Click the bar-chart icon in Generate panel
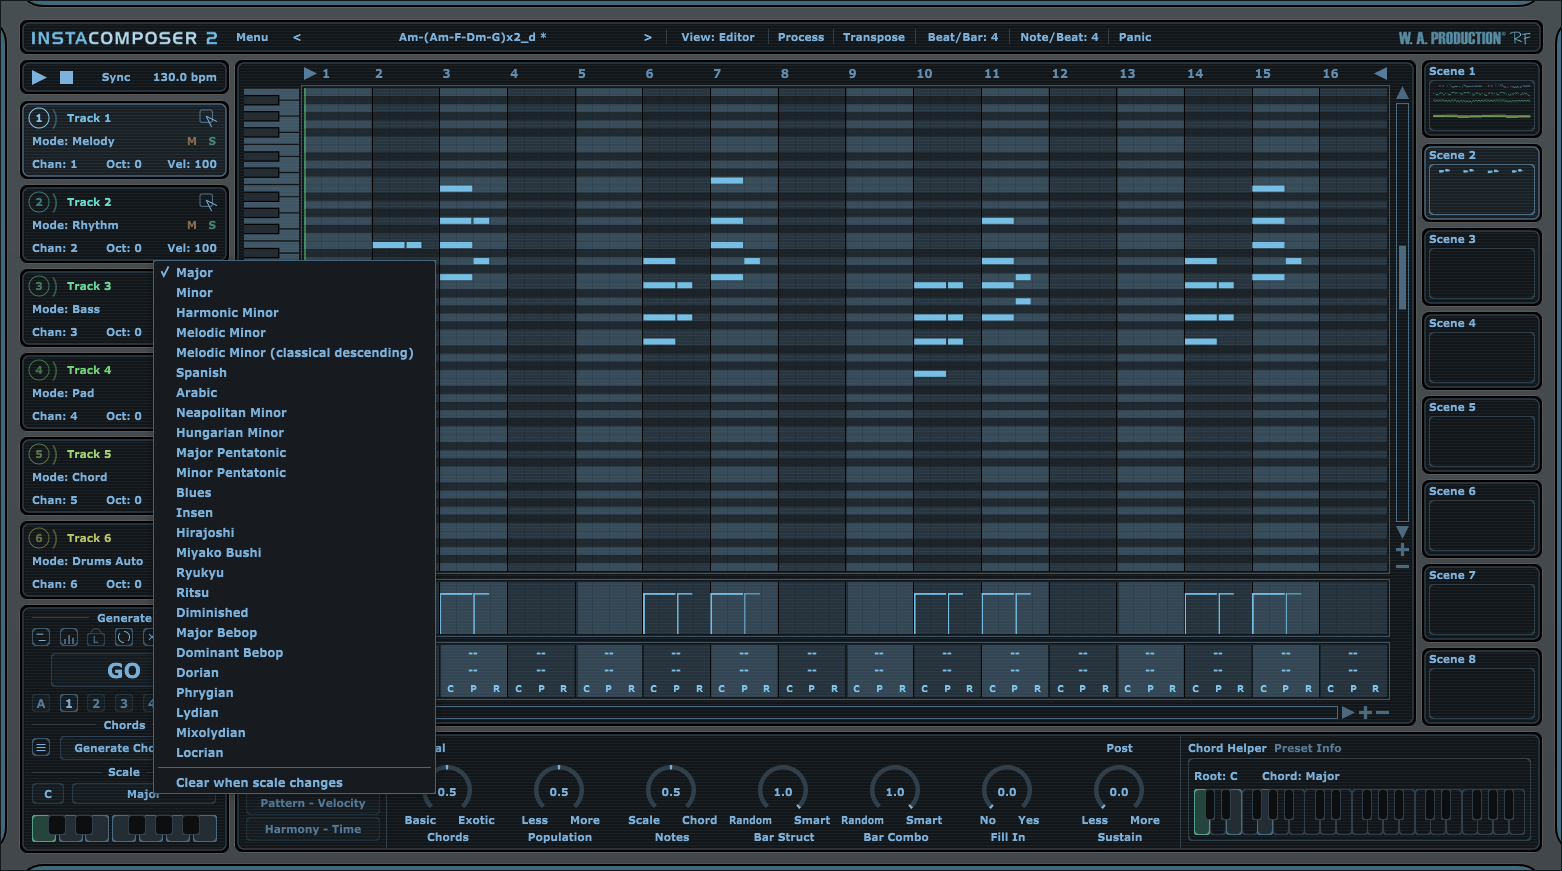 point(69,637)
